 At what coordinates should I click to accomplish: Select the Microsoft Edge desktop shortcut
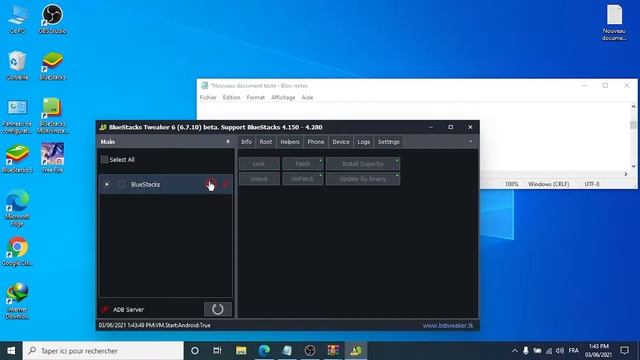point(17,208)
